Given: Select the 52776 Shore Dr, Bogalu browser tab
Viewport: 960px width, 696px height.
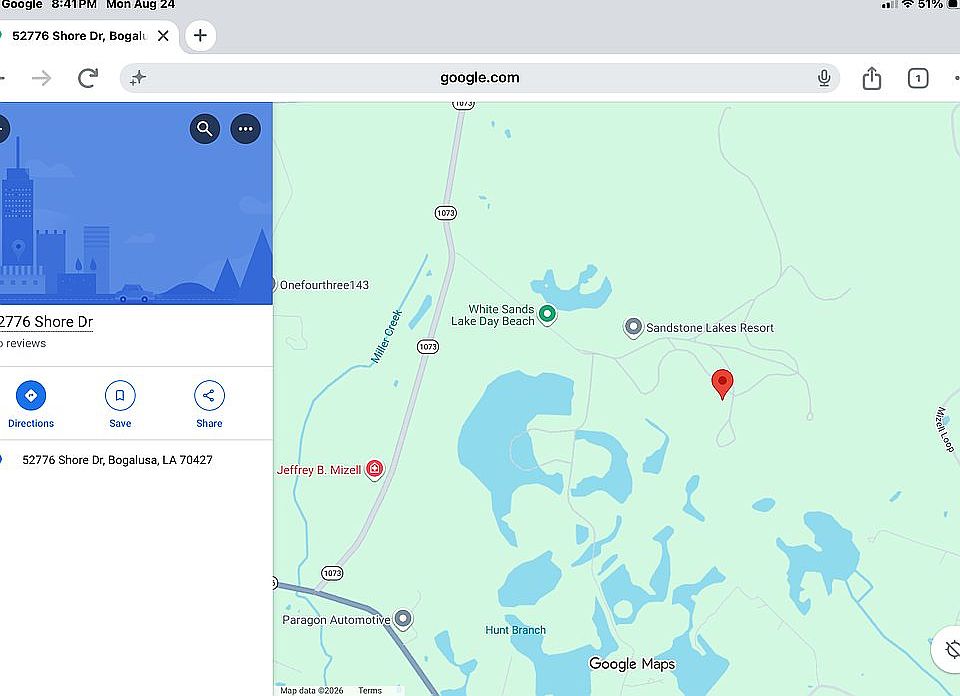Looking at the screenshot, I should click(80, 36).
